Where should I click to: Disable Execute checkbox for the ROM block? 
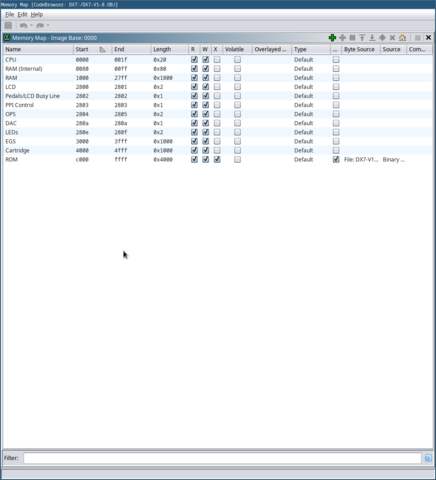217,159
